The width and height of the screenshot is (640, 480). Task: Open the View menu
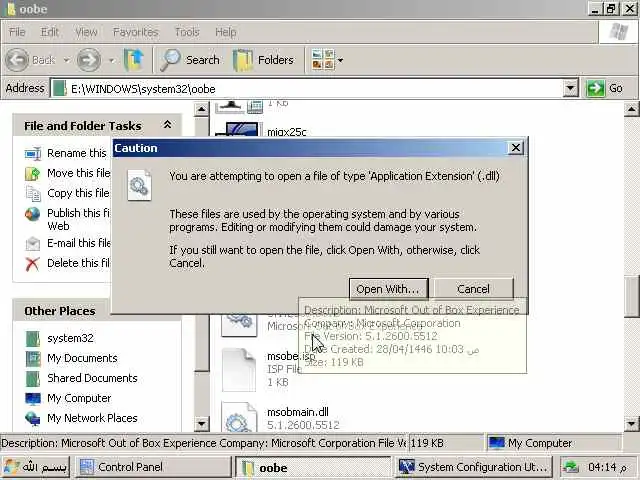[x=86, y=32]
